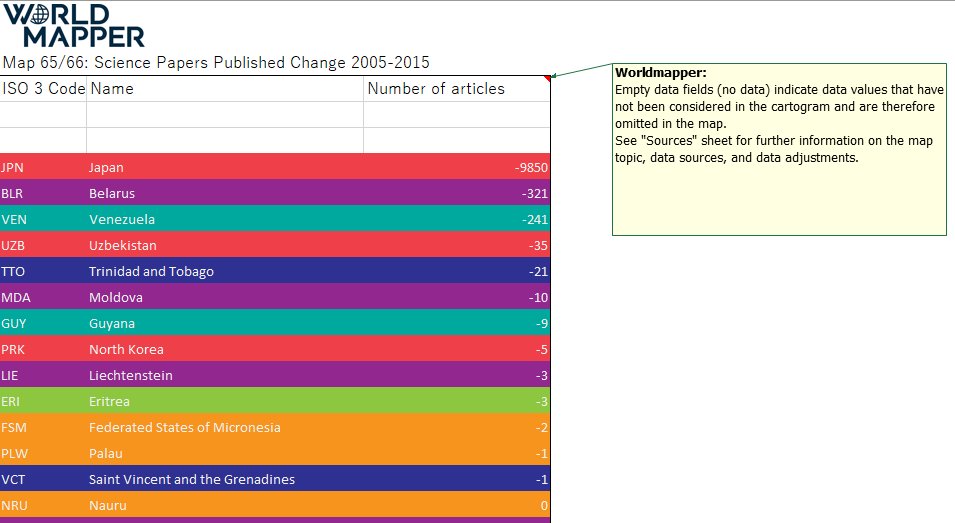
Task: Click the Worldmapper logo
Action: tap(74, 26)
